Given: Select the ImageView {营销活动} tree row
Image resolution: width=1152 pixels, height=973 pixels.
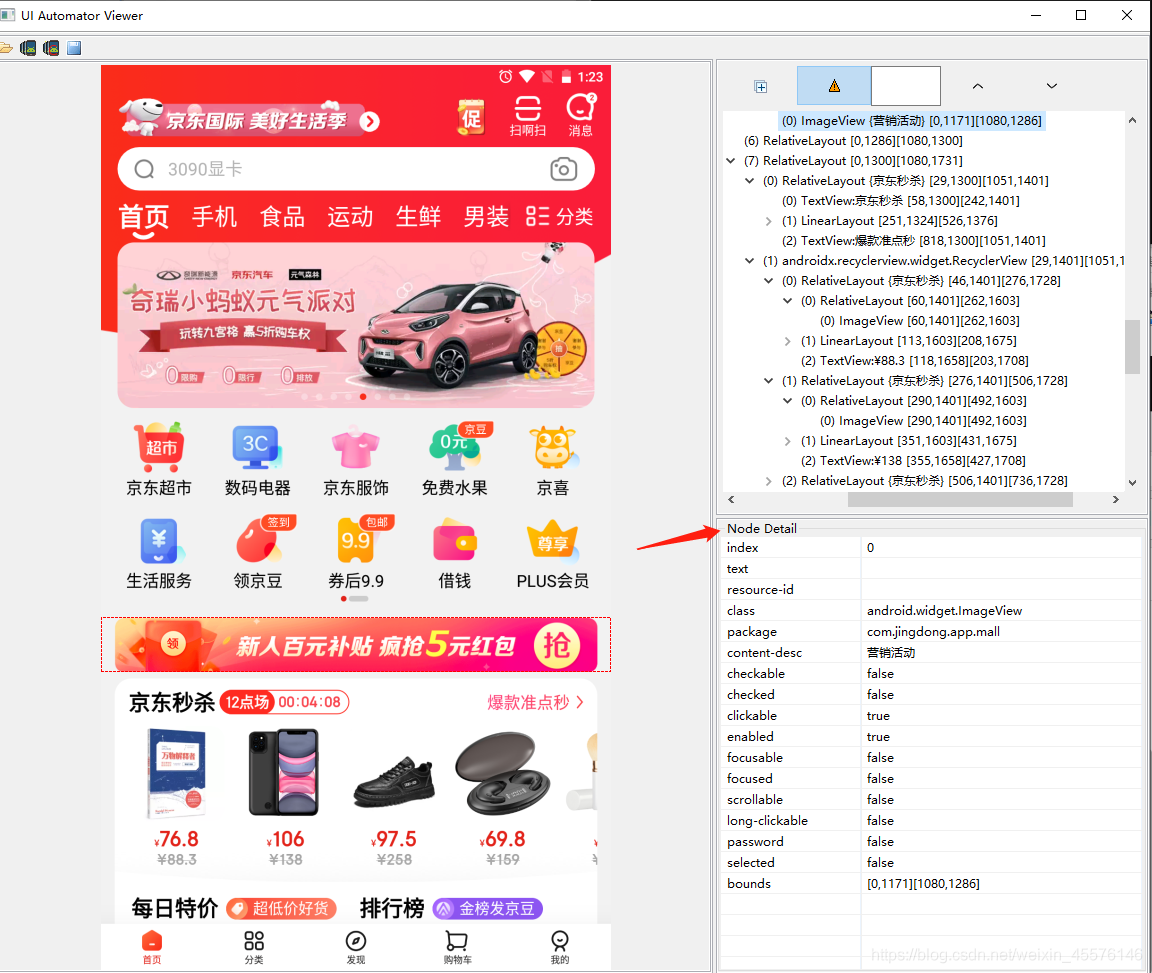Looking at the screenshot, I should pos(911,121).
